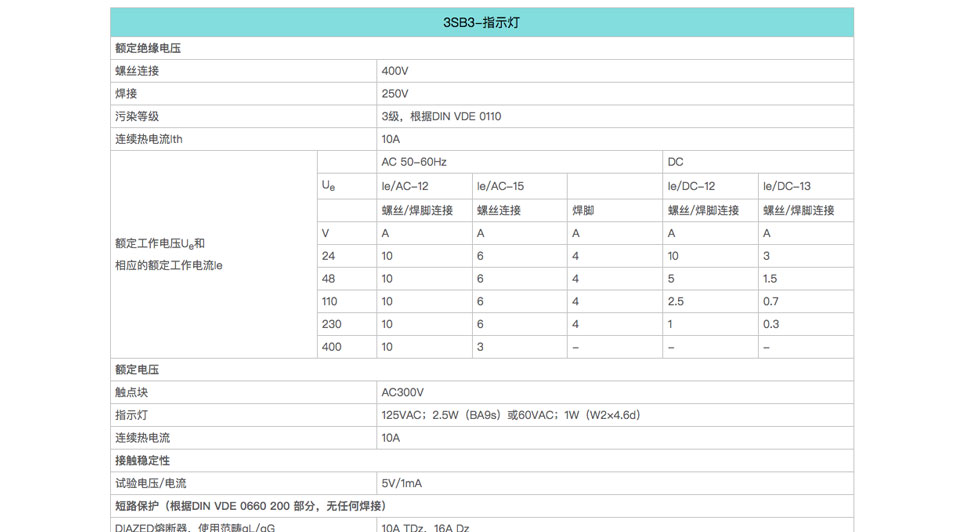This screenshot has height=532, width=975.
Task: Select the 2.5 current value cell
Action: pos(676,301)
